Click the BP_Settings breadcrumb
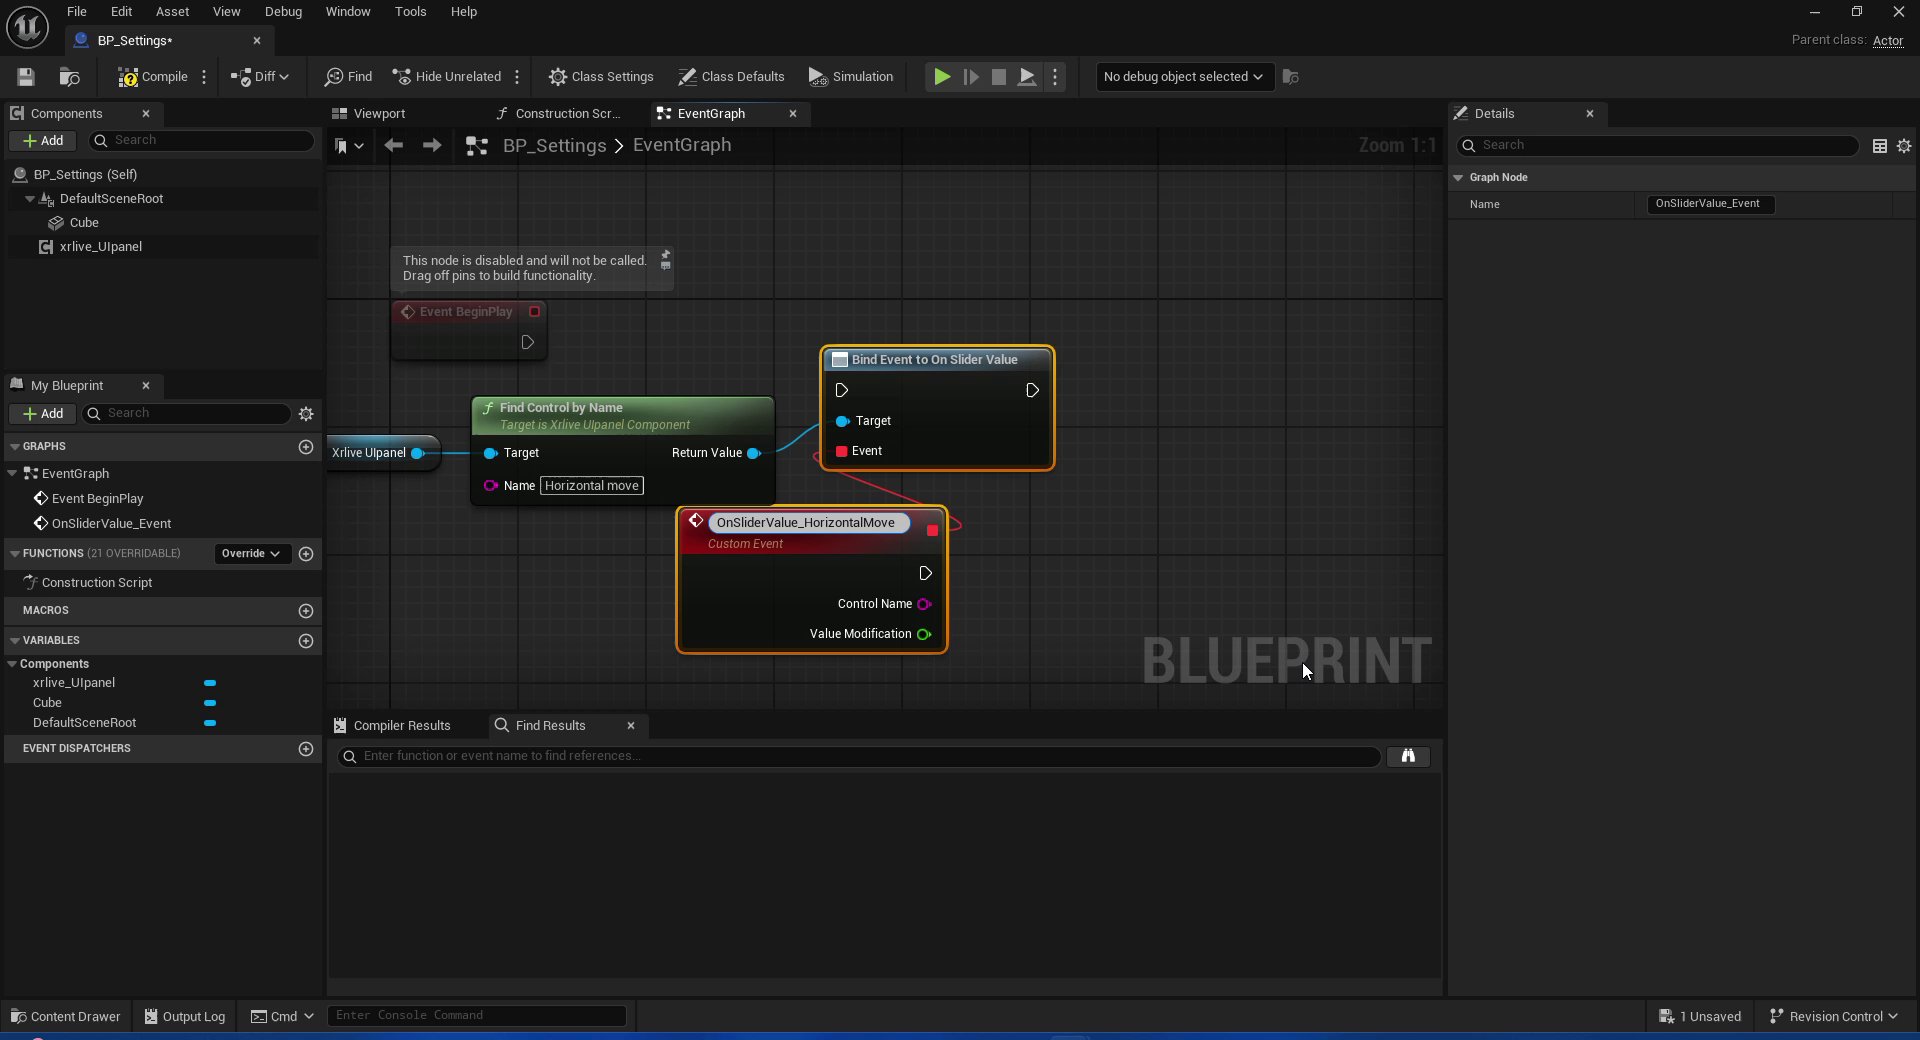This screenshot has height=1040, width=1920. 554,146
